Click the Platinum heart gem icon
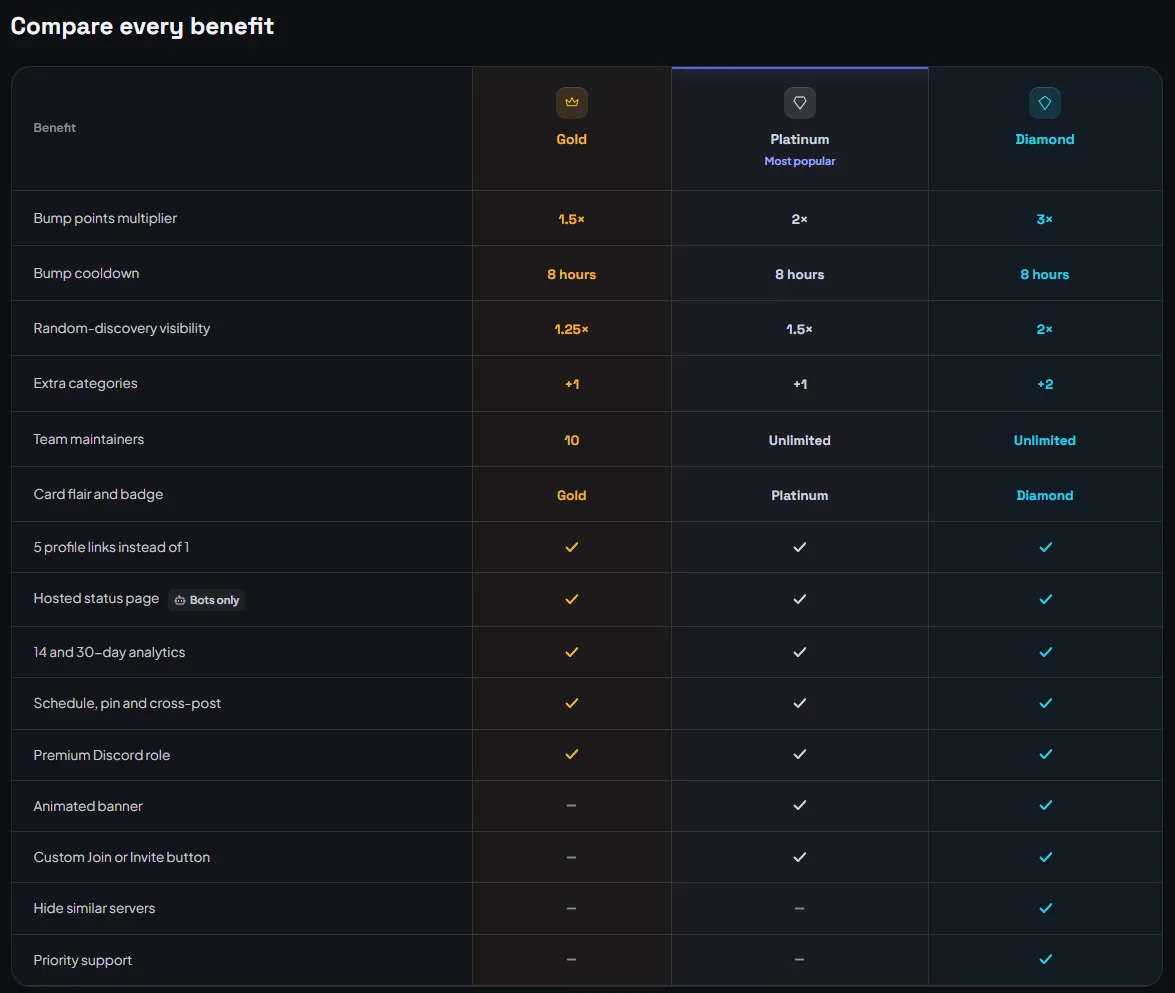 tap(800, 103)
